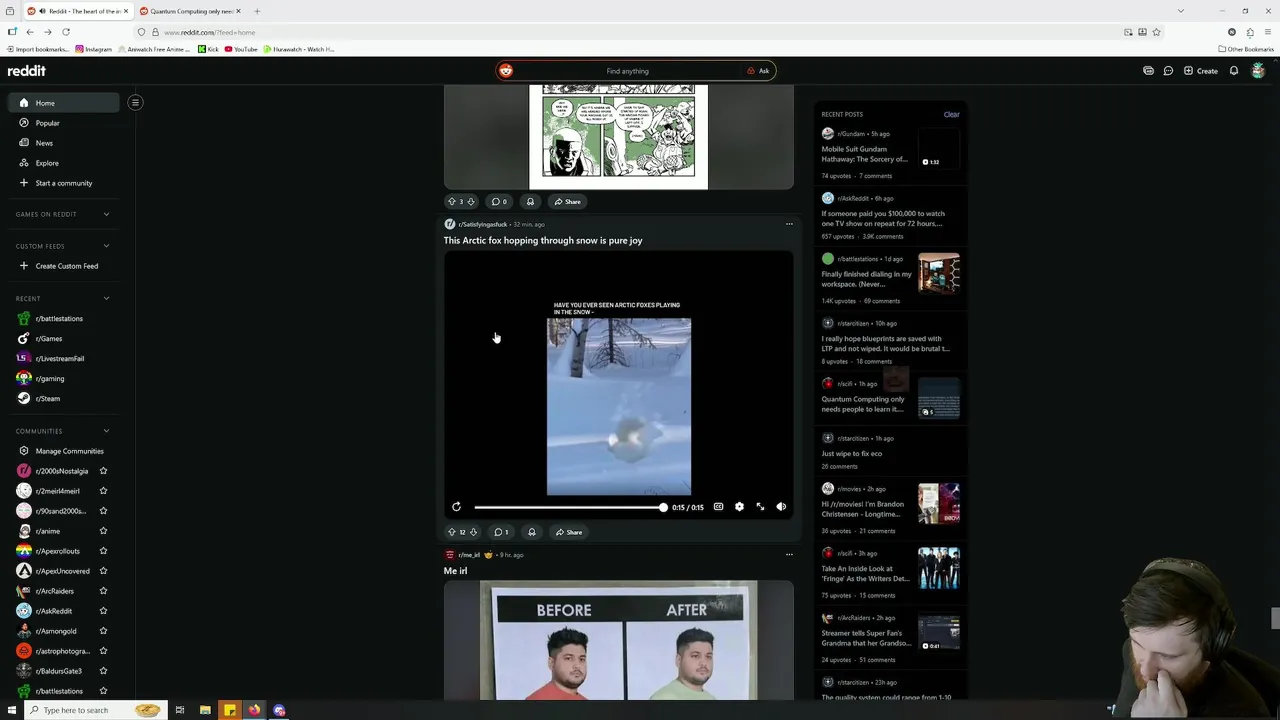
Task: Open the overflow menu of the Arctic fox post
Action: click(x=789, y=224)
